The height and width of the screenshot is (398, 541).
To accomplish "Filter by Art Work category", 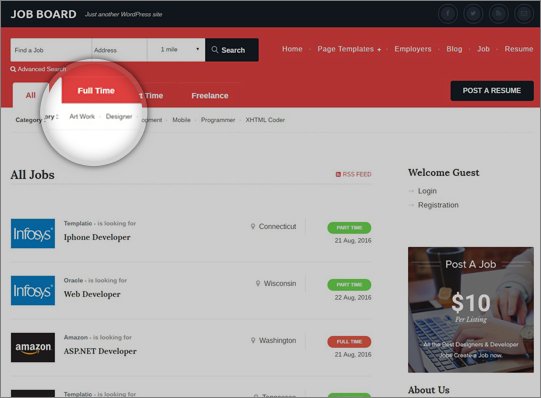I will pos(82,117).
